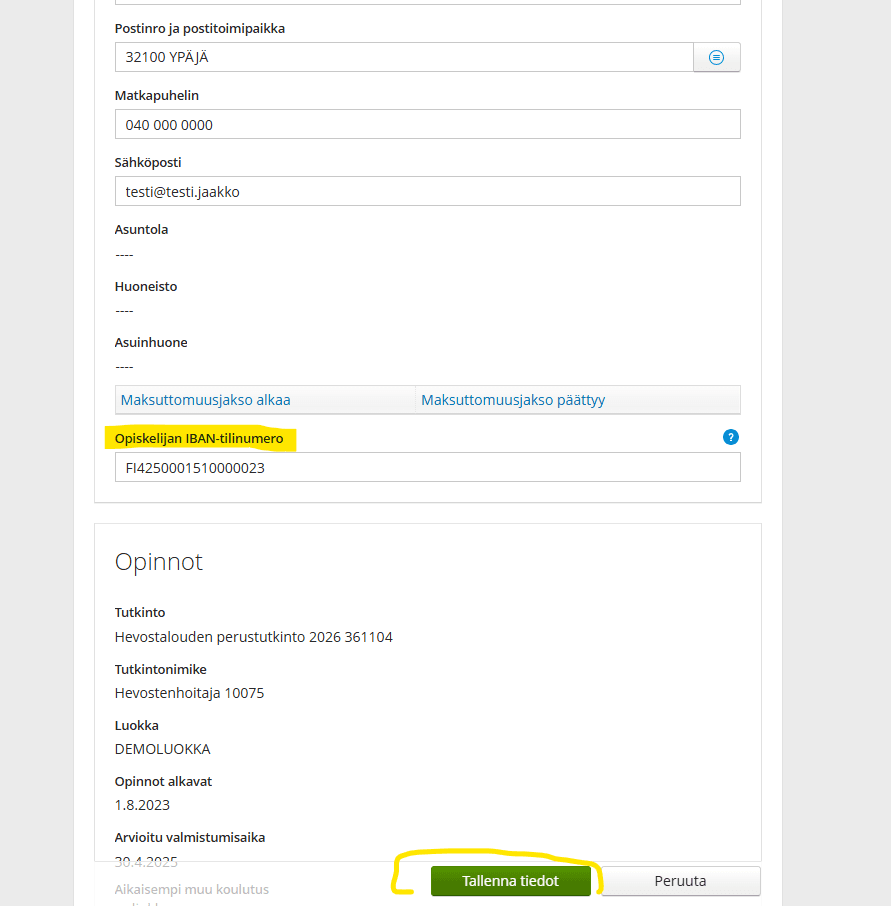Save the details with Tallenna tiedot
The height and width of the screenshot is (906, 891).
[510, 881]
